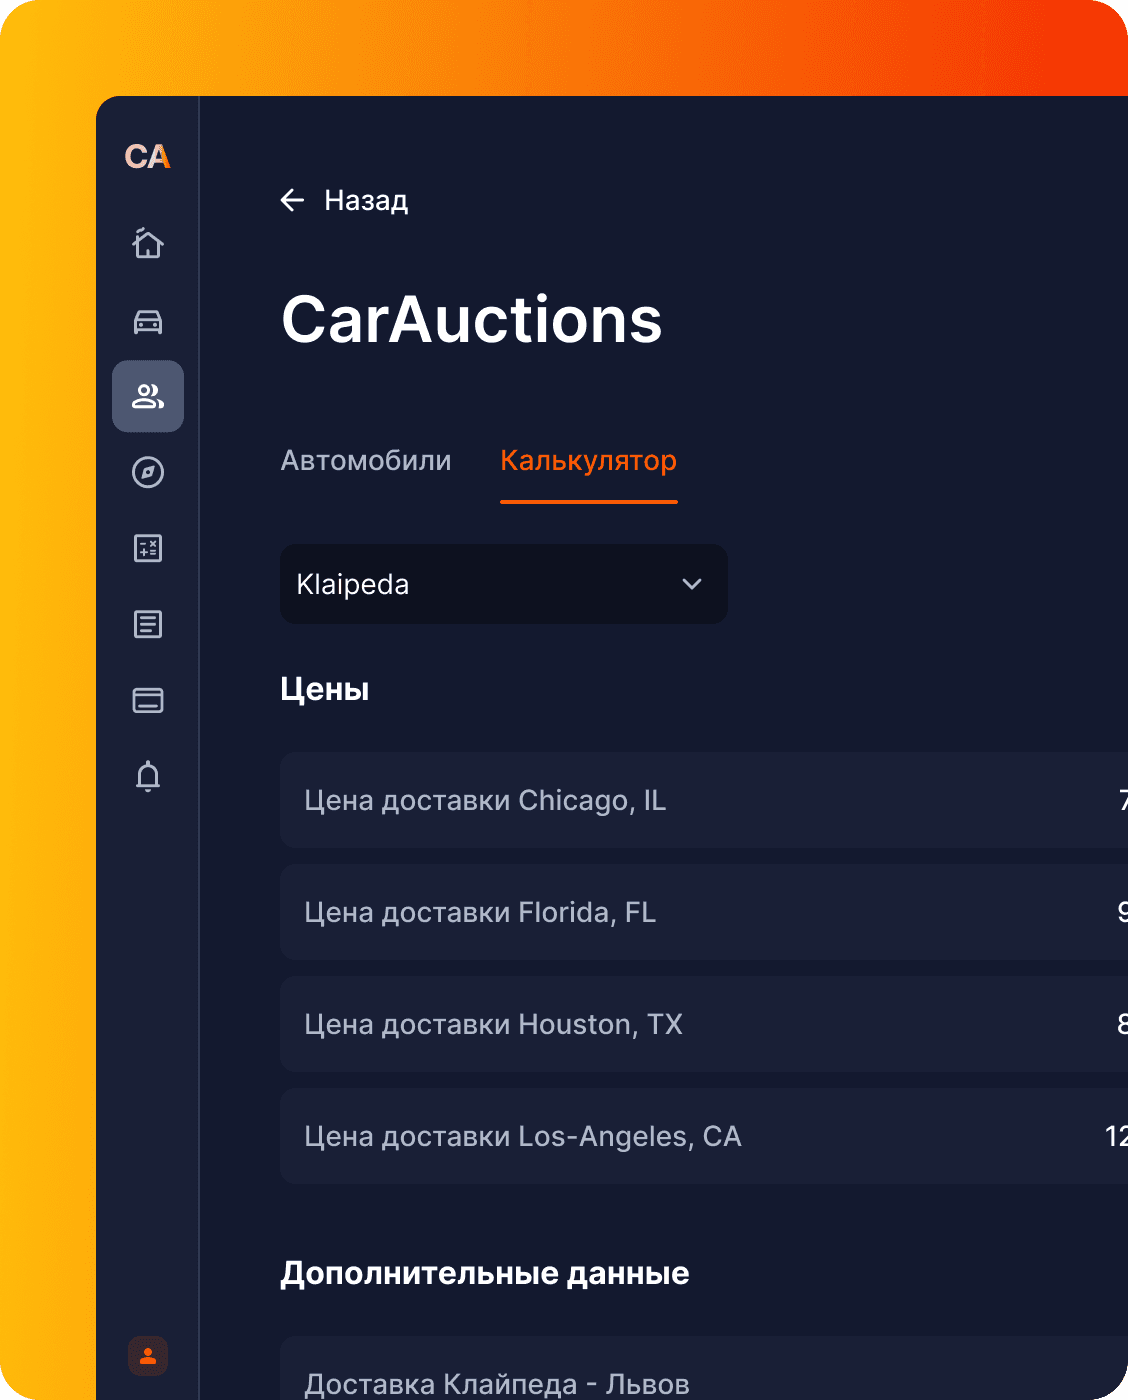Open the payment card icon
The width and height of the screenshot is (1128, 1400).
[x=148, y=701]
